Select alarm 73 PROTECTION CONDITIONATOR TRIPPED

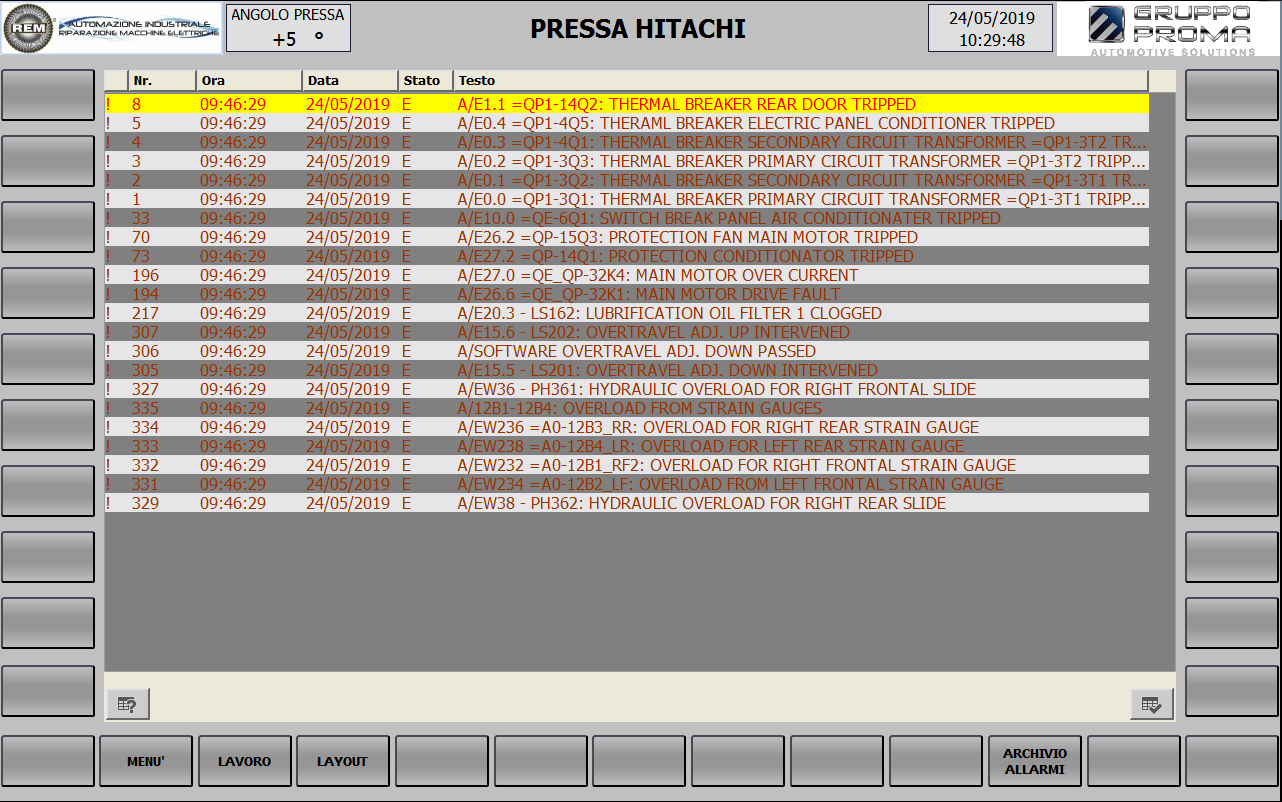626,256
